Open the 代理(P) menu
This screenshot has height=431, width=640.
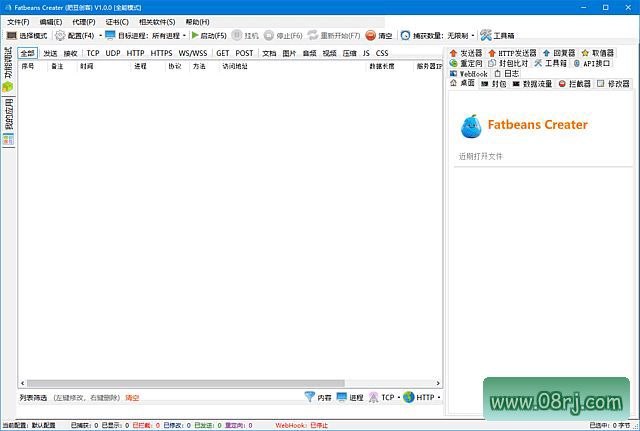tap(84, 22)
